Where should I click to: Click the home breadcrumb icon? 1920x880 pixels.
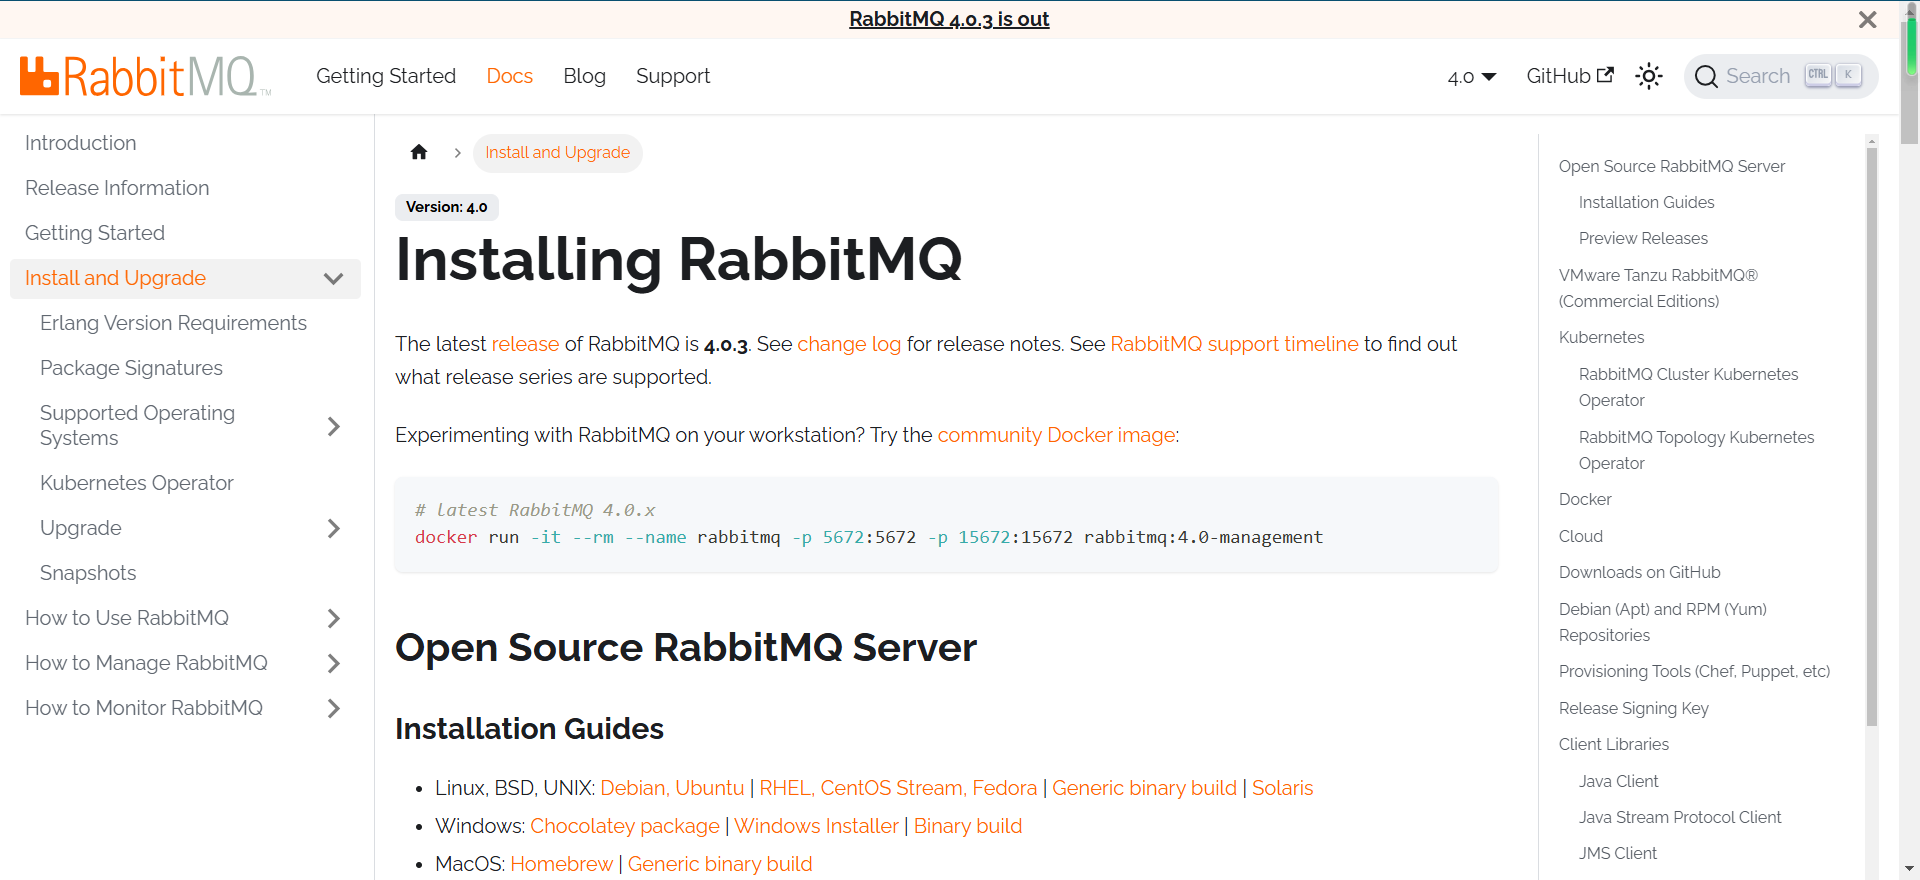click(419, 152)
